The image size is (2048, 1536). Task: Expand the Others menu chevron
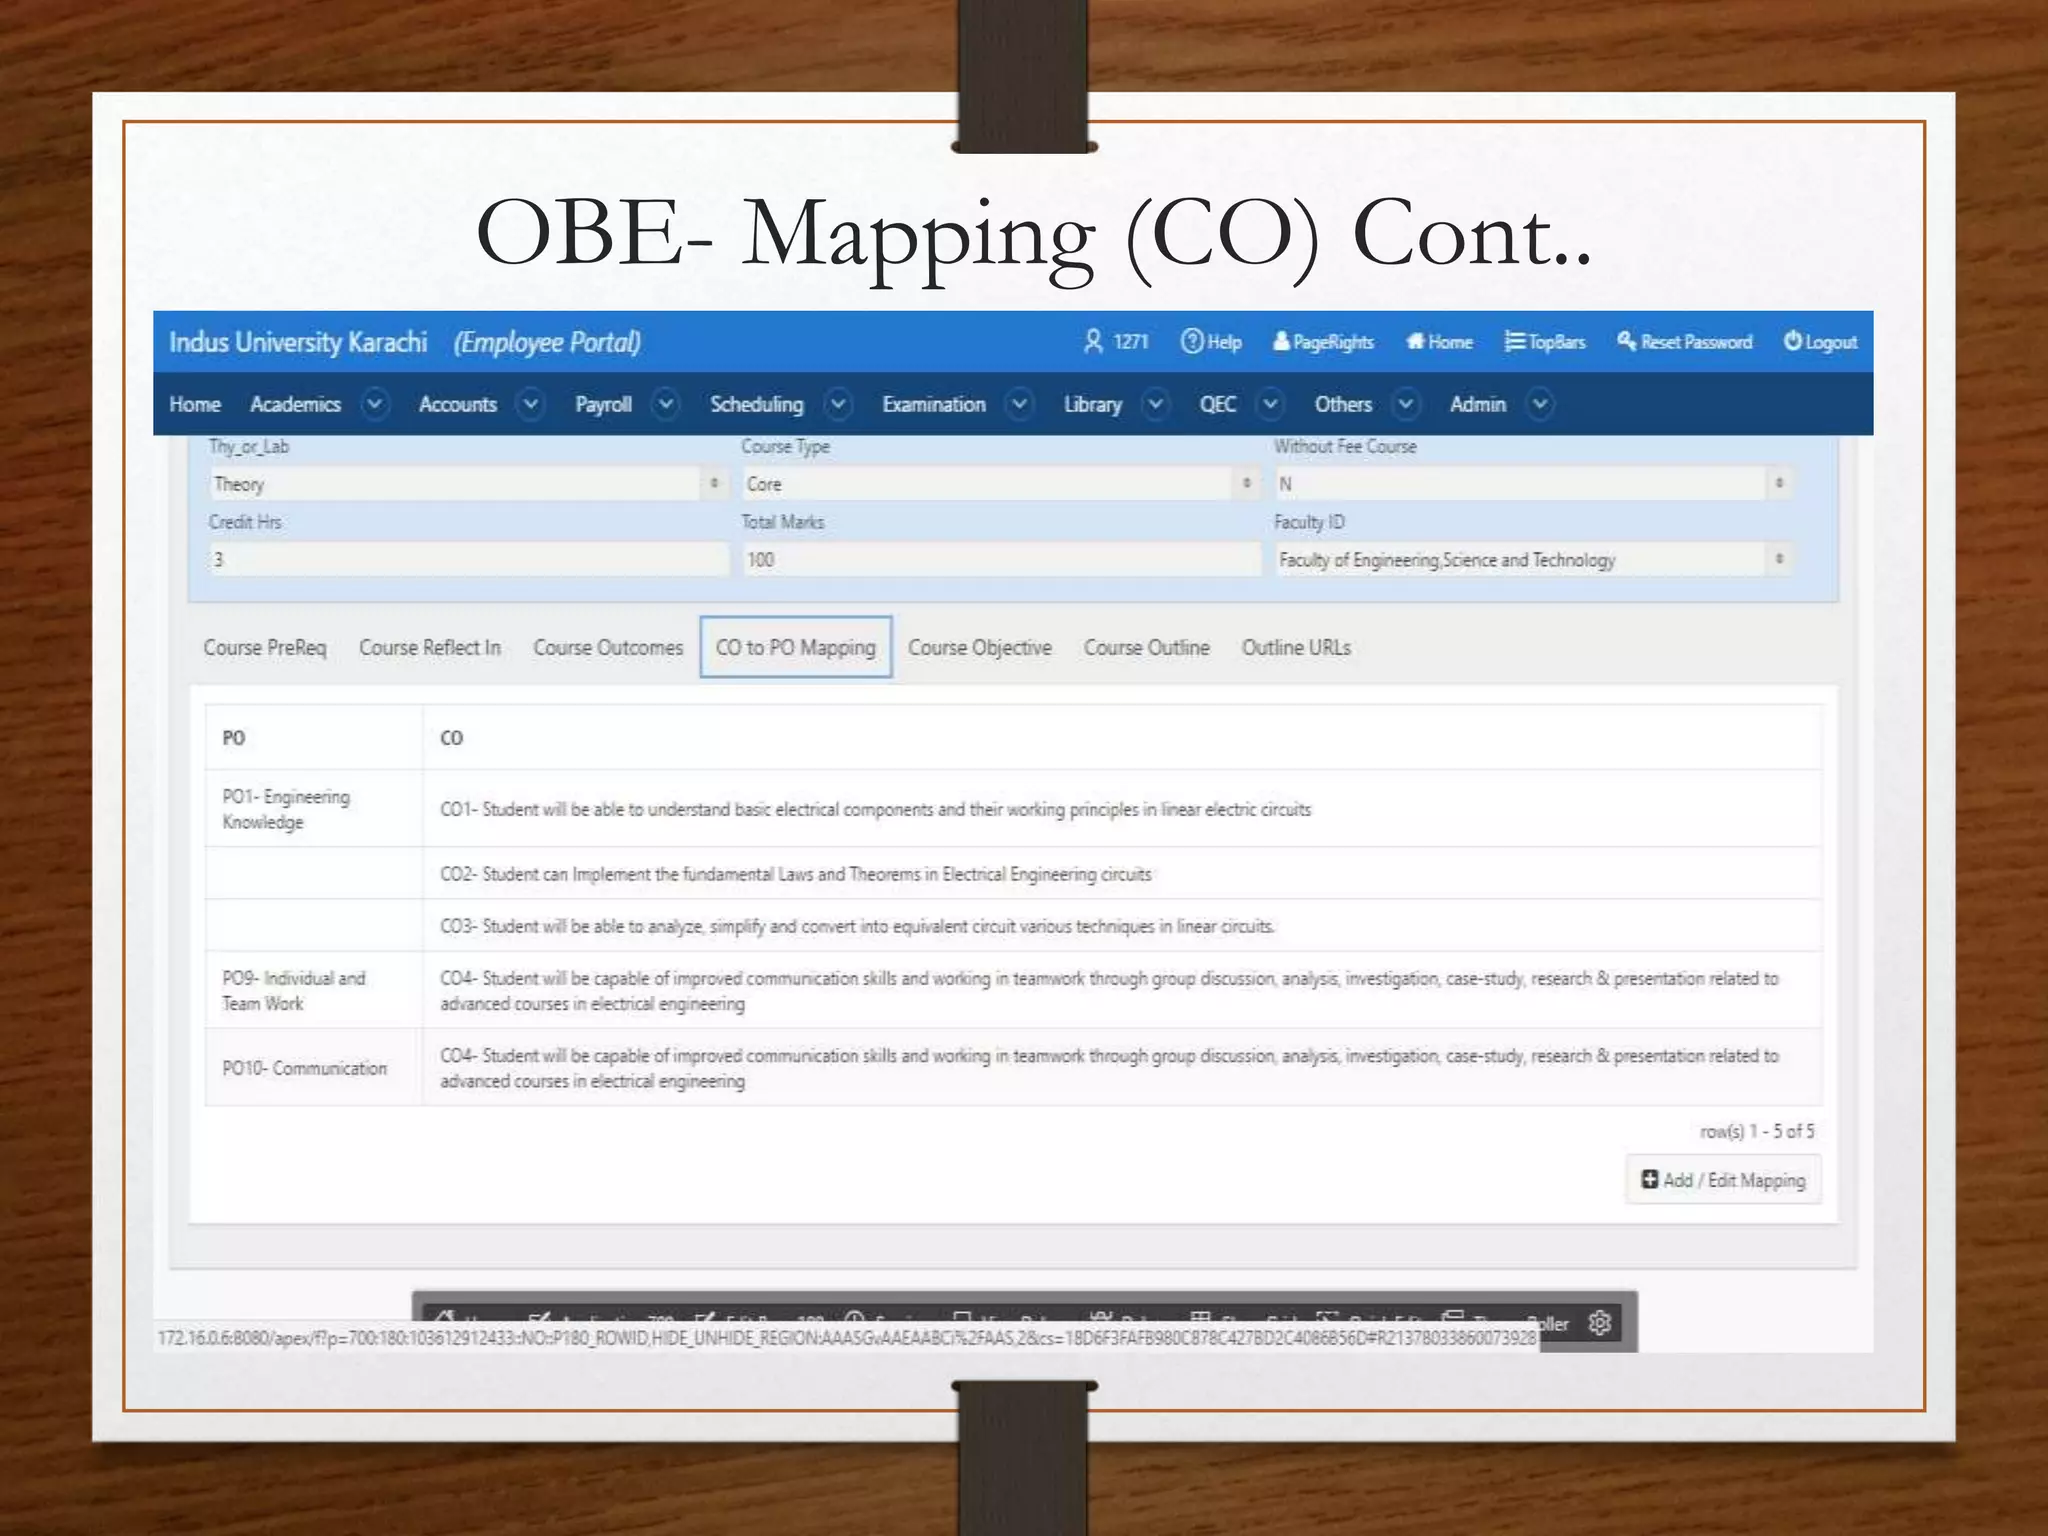coord(1406,404)
